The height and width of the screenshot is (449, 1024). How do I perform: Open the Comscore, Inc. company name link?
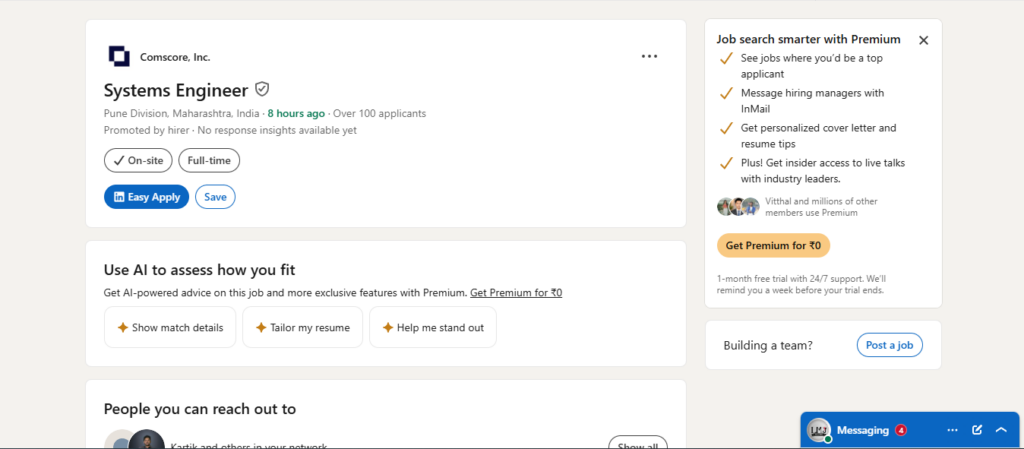[175, 57]
